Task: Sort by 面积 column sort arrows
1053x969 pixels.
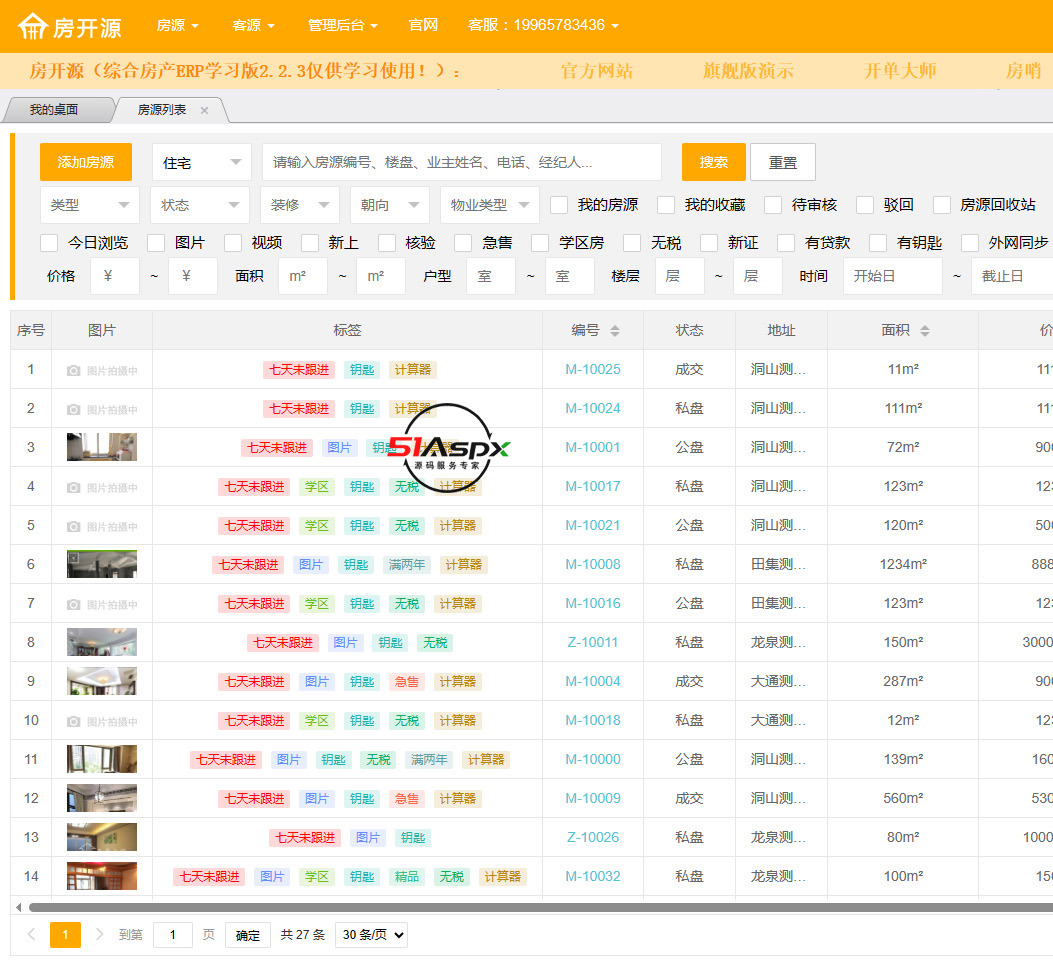Action: (x=925, y=331)
